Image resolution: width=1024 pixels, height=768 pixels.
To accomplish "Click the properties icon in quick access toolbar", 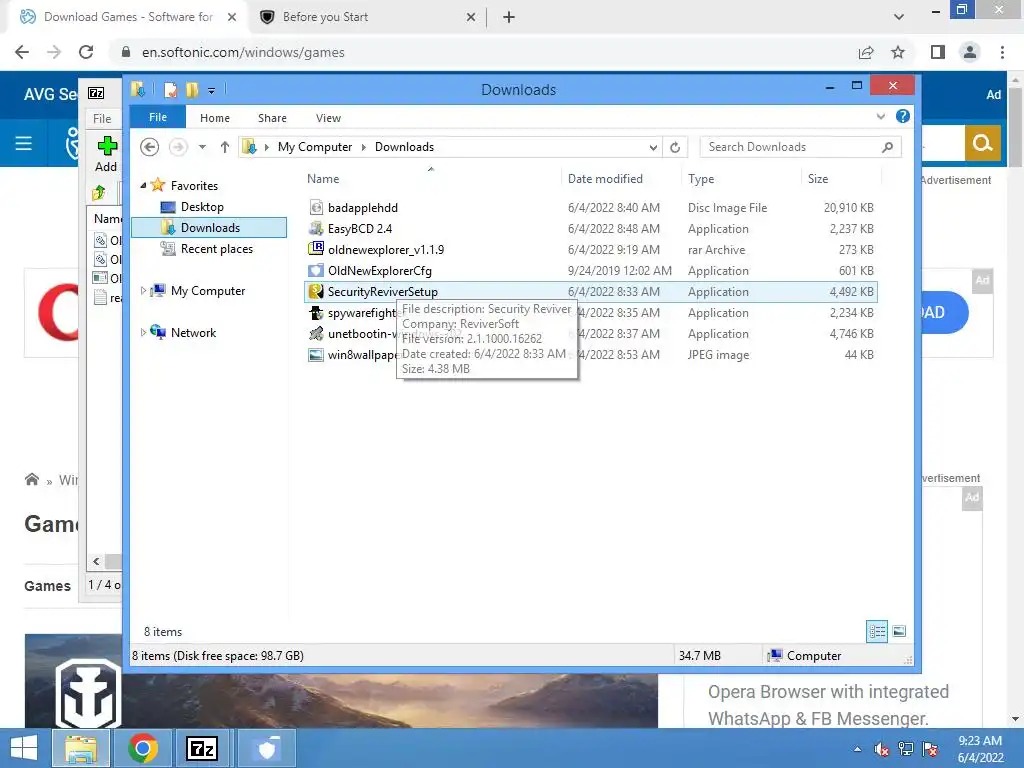I will tap(170, 90).
